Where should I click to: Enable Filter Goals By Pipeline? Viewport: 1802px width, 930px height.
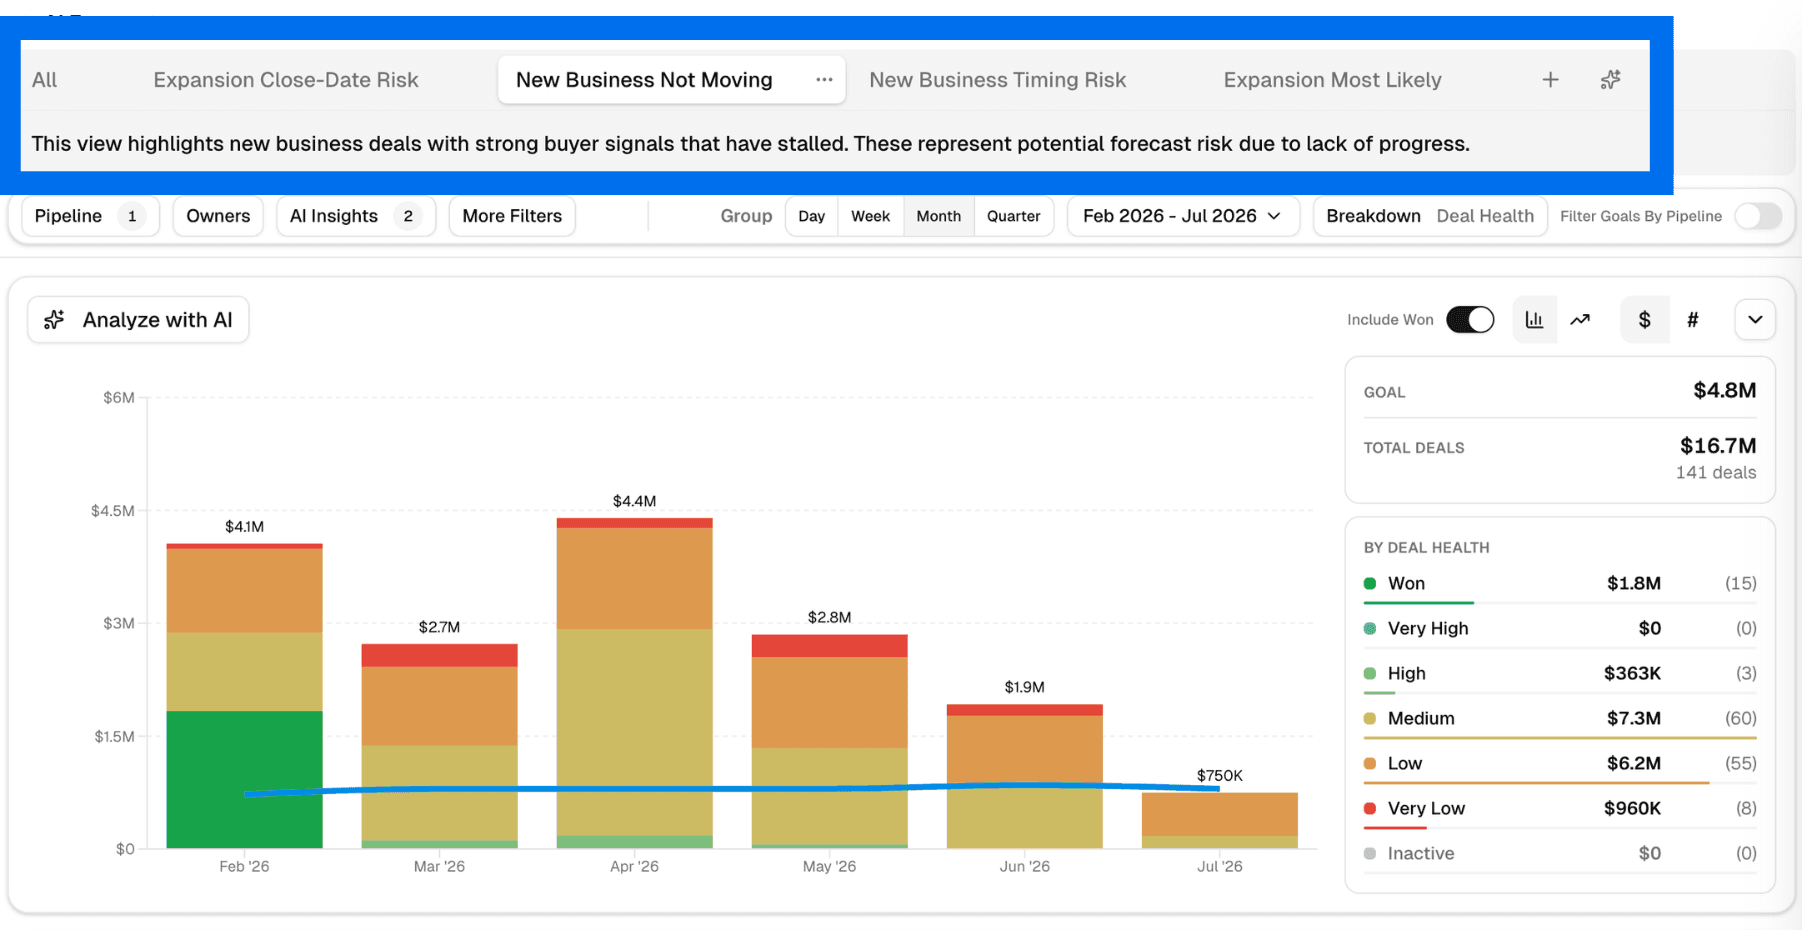(1758, 215)
